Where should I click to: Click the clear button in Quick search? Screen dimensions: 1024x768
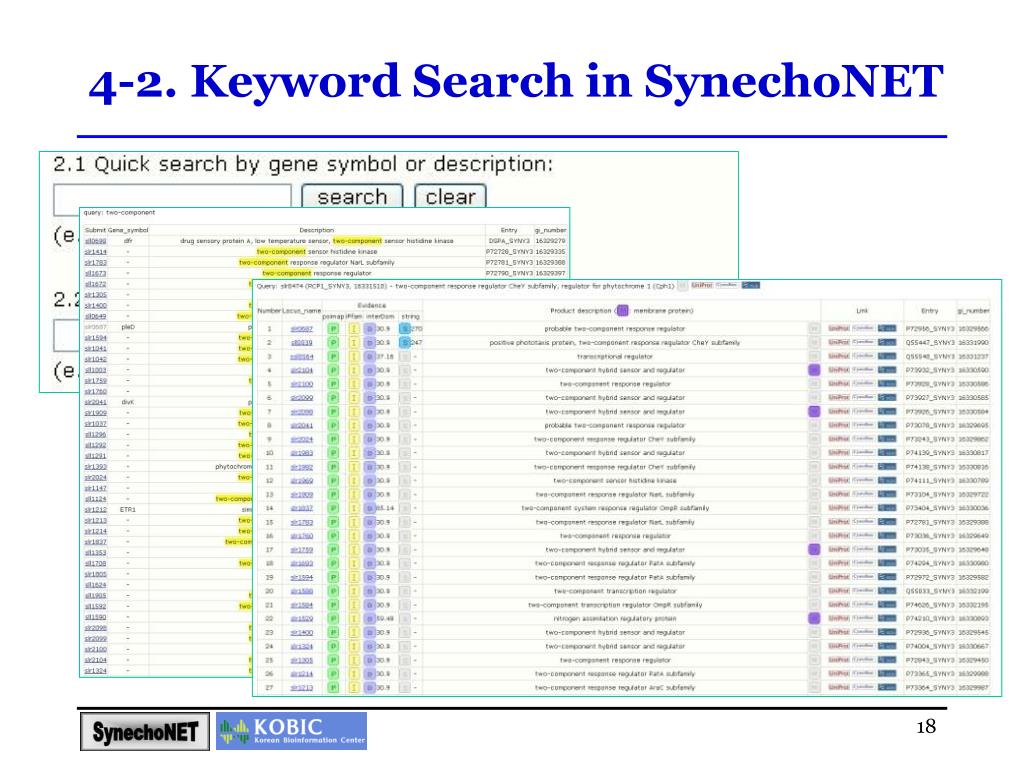pyautogui.click(x=450, y=197)
